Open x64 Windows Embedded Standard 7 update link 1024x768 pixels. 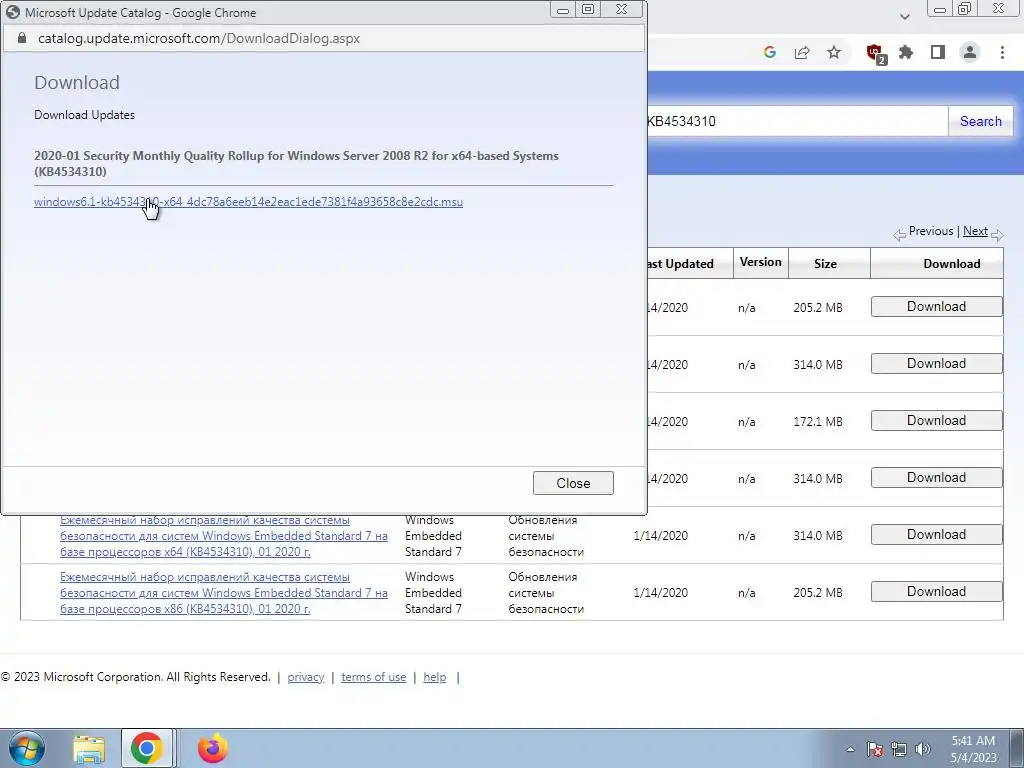point(223,536)
